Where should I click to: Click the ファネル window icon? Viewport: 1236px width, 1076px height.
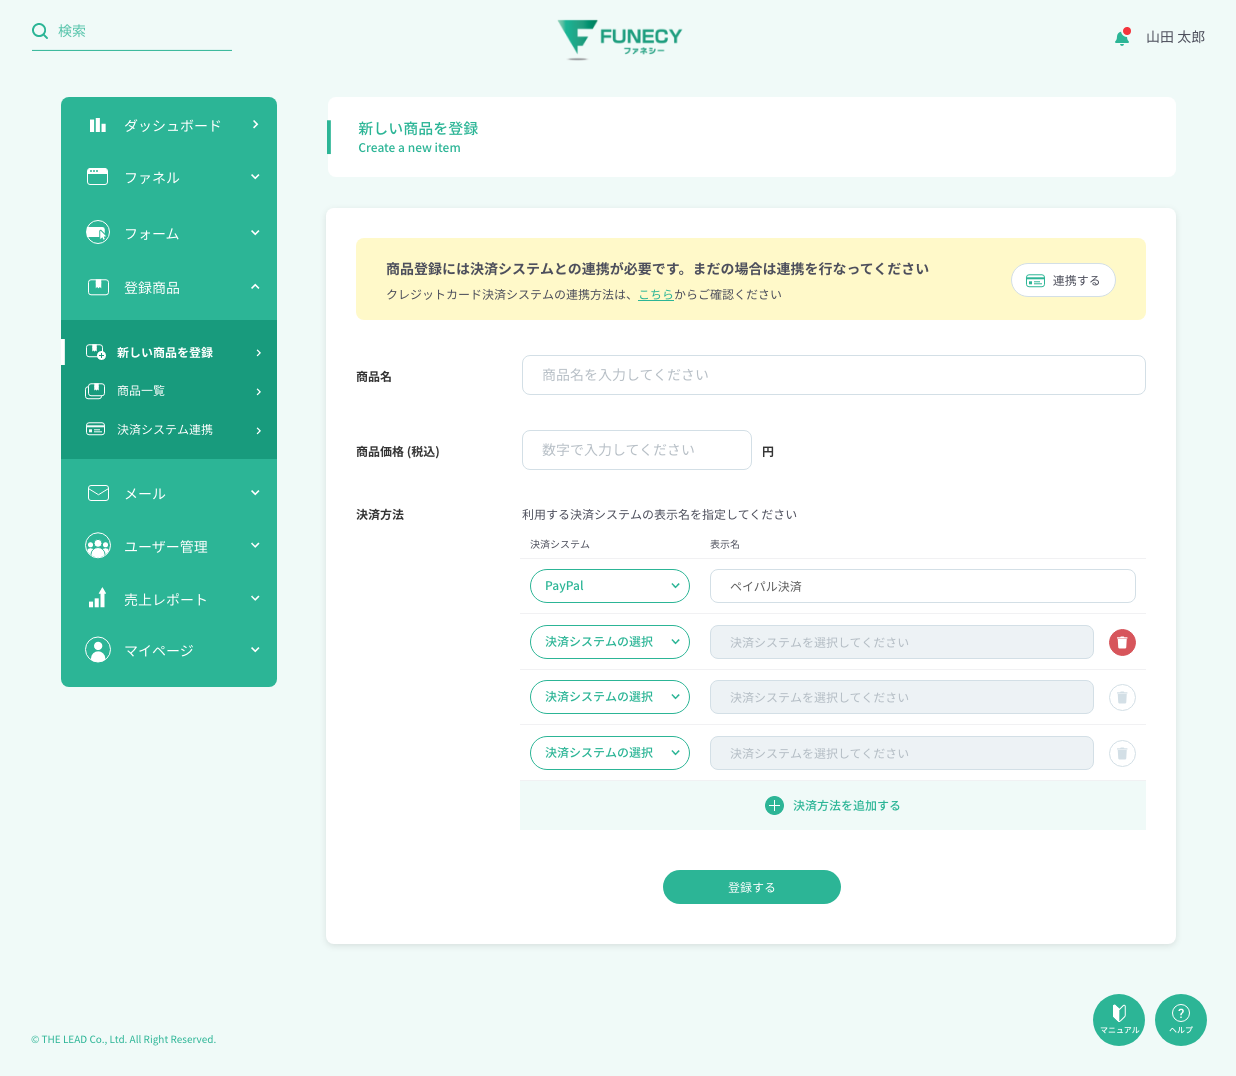[97, 177]
